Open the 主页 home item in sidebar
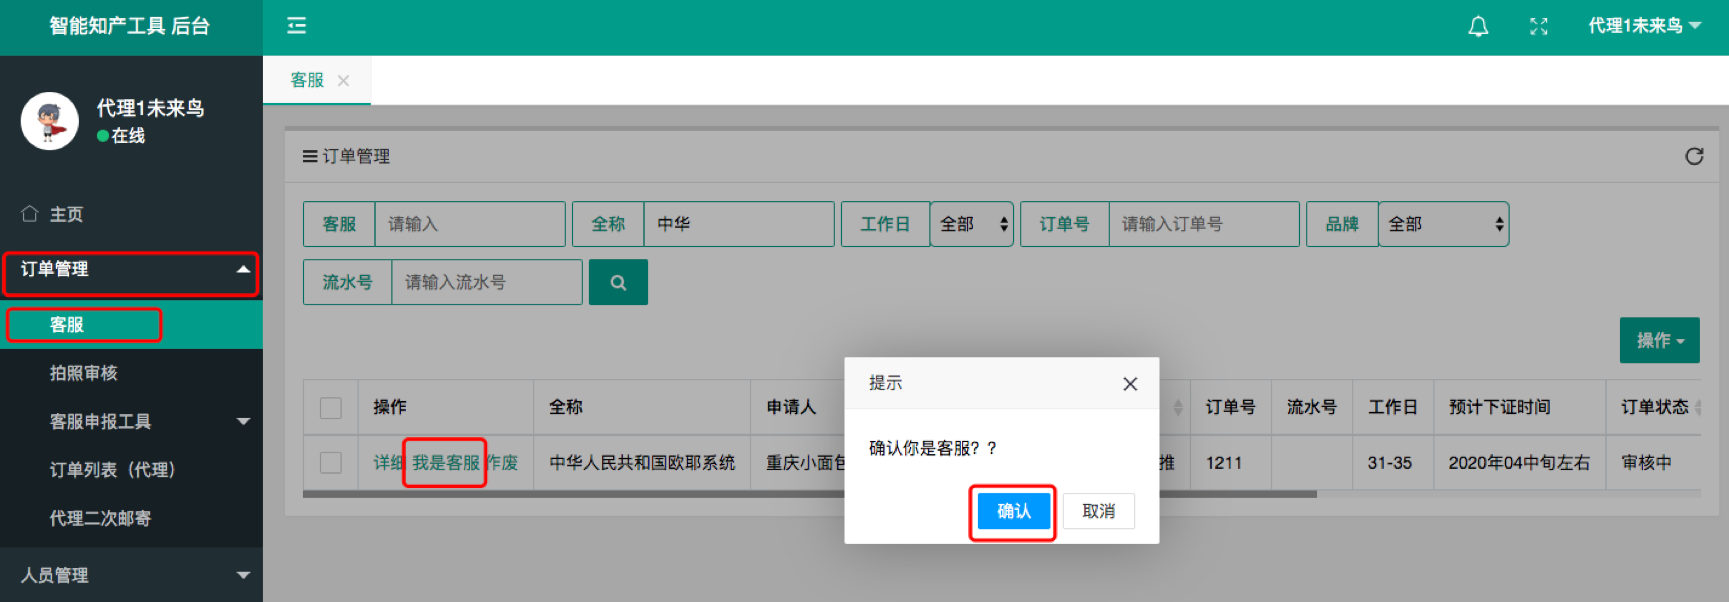 click(x=66, y=214)
